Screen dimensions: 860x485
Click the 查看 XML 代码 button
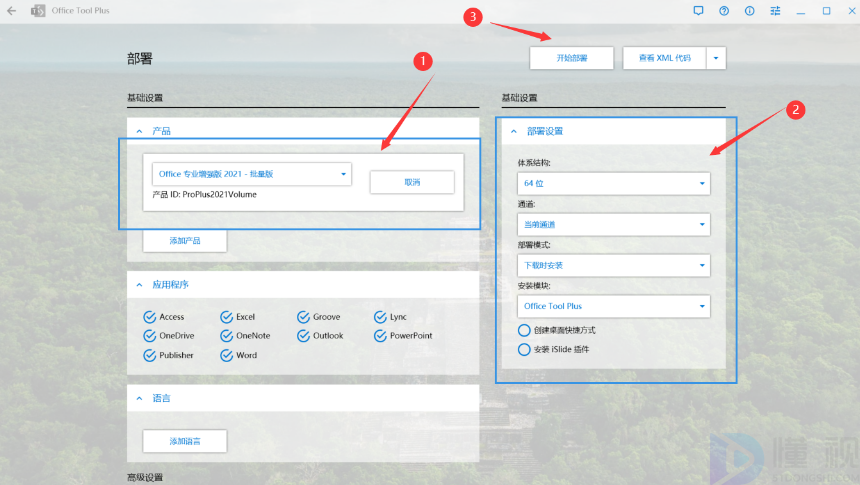pos(664,58)
